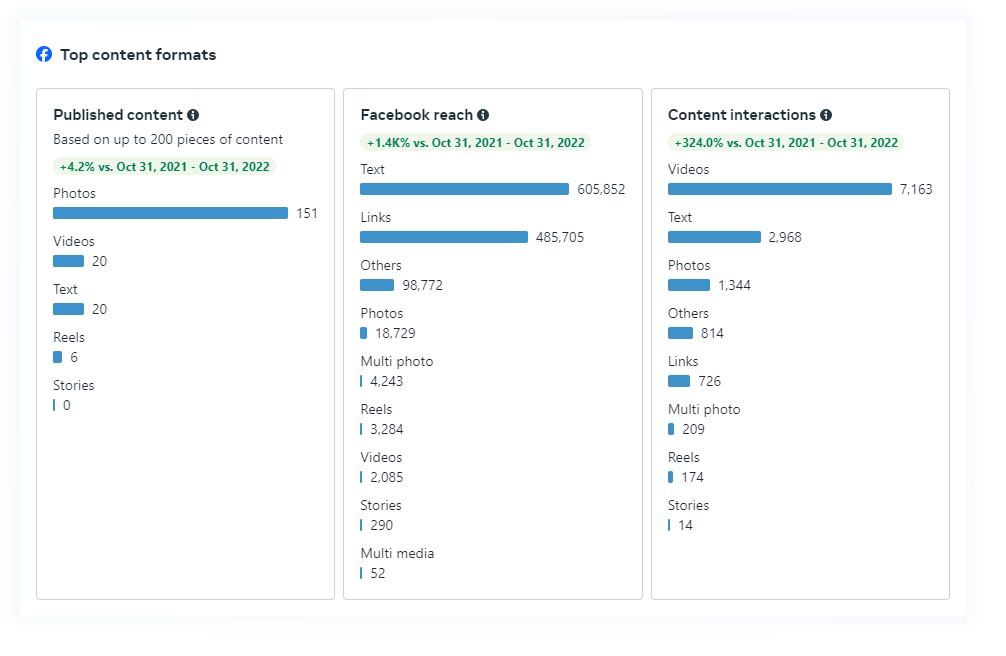Viewport: 1006px width, 656px height.
Task: Click the Photos bar showing 151 published
Action: [x=170, y=213]
